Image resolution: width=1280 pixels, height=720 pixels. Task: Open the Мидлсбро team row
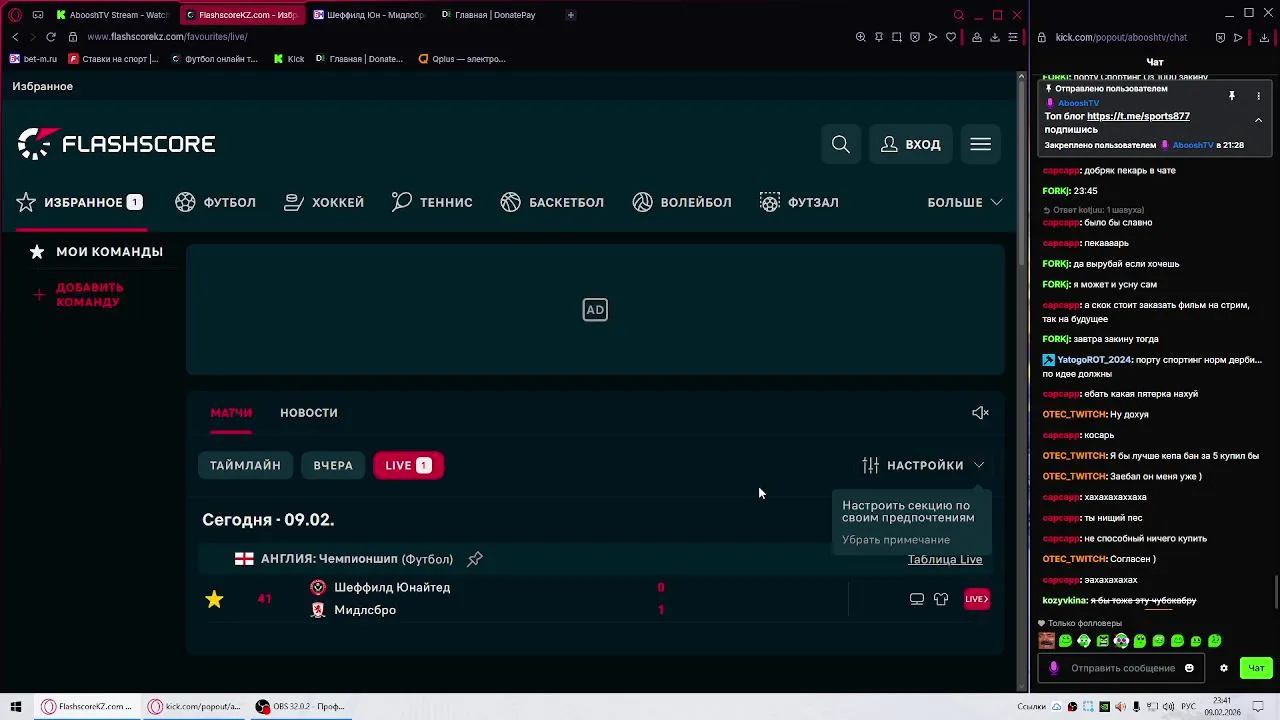click(365, 610)
